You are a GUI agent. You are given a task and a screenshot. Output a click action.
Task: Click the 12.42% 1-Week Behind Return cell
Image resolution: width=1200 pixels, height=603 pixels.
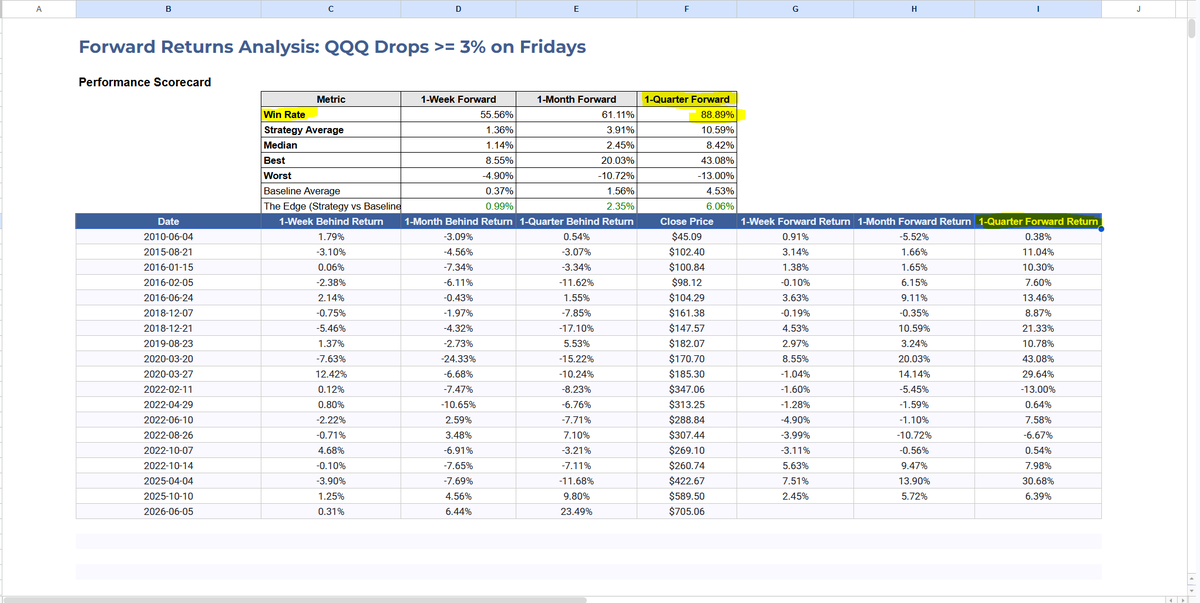pyautogui.click(x=330, y=374)
